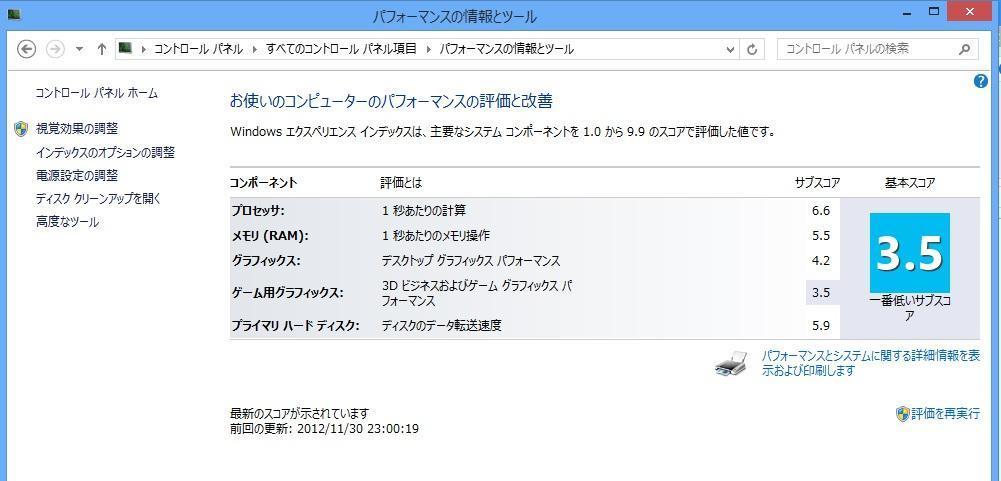The height and width of the screenshot is (481, 1001).
Task: Open コントロール パネル ホーム link
Action: point(96,93)
